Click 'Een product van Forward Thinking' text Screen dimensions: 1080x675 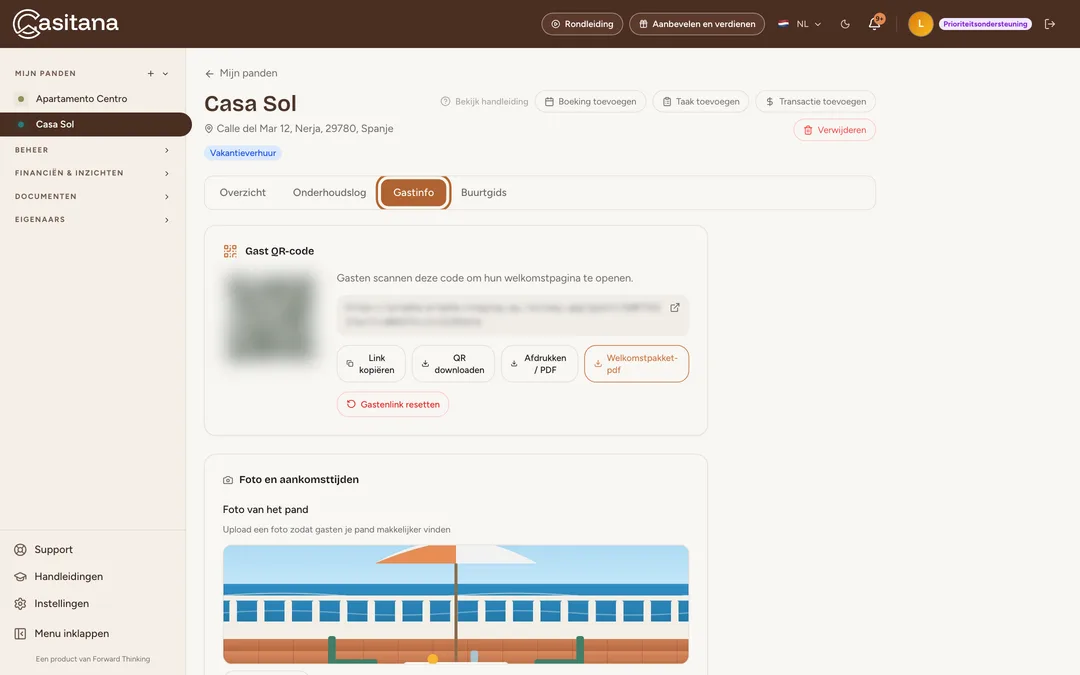[x=92, y=659]
